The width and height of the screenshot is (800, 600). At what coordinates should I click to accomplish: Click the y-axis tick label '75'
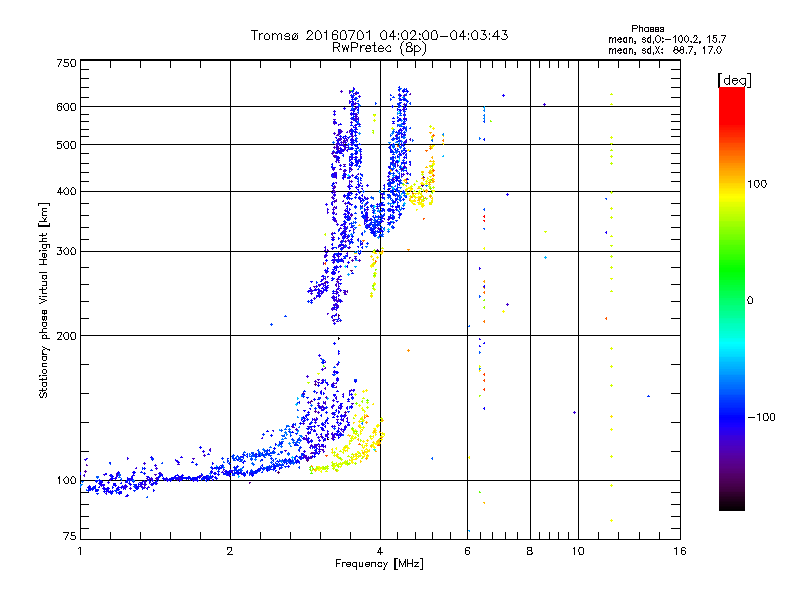coord(70,536)
